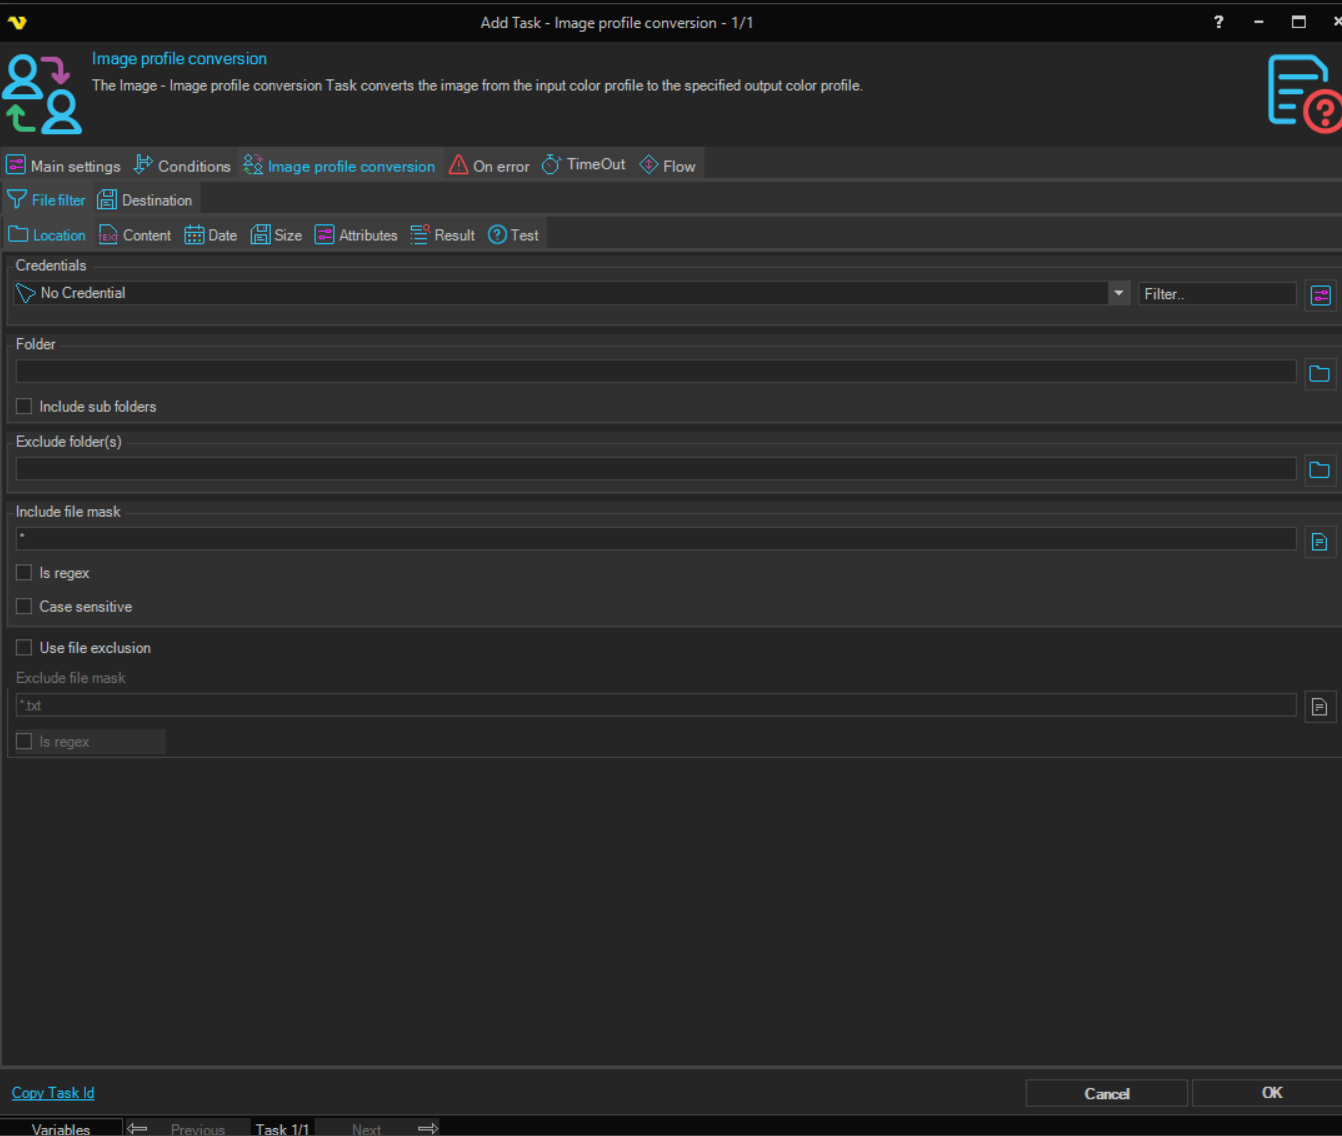Go to the Conditions tab
The width and height of the screenshot is (1342, 1136).
[182, 166]
